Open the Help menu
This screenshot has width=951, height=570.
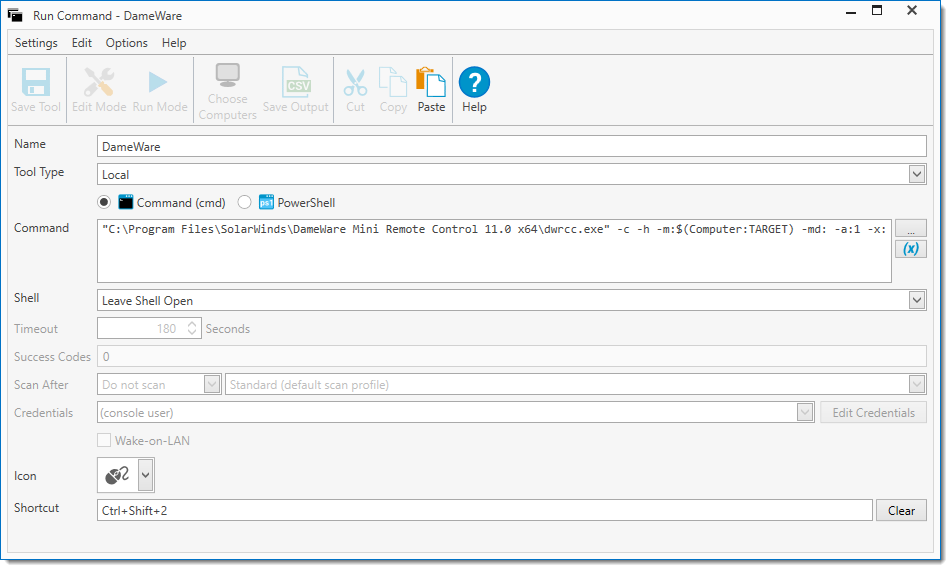pos(174,42)
